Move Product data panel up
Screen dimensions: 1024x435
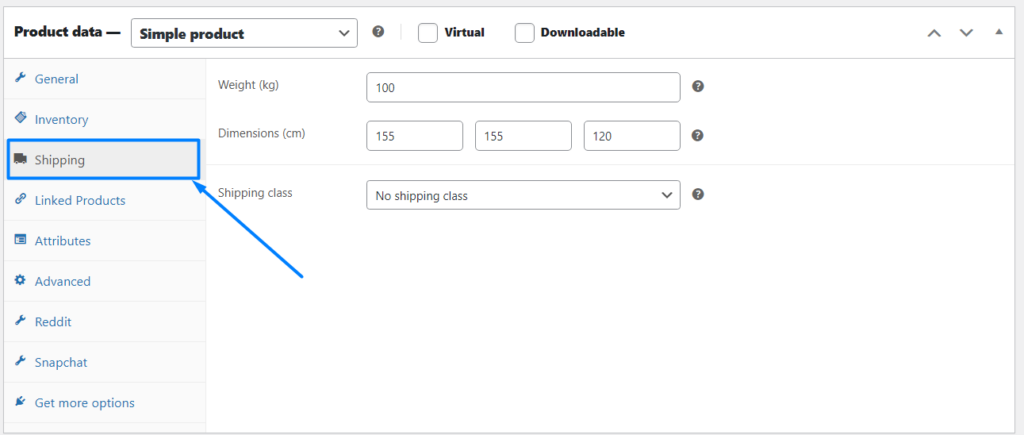(935, 33)
